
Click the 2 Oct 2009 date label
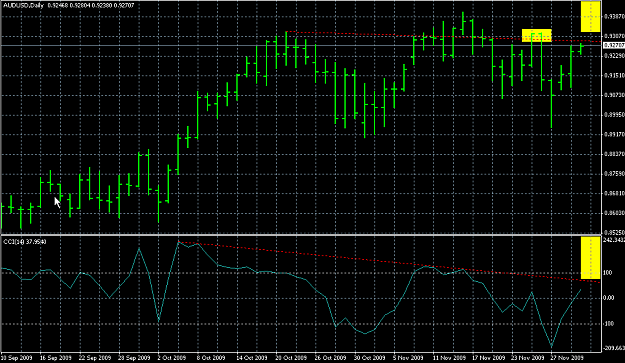172,358
